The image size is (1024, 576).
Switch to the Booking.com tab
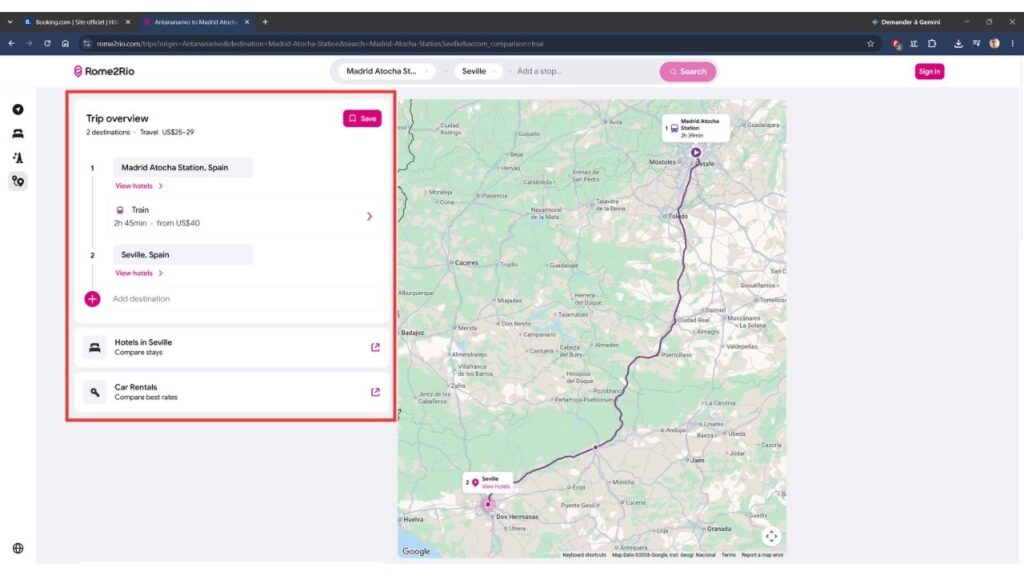(76, 22)
